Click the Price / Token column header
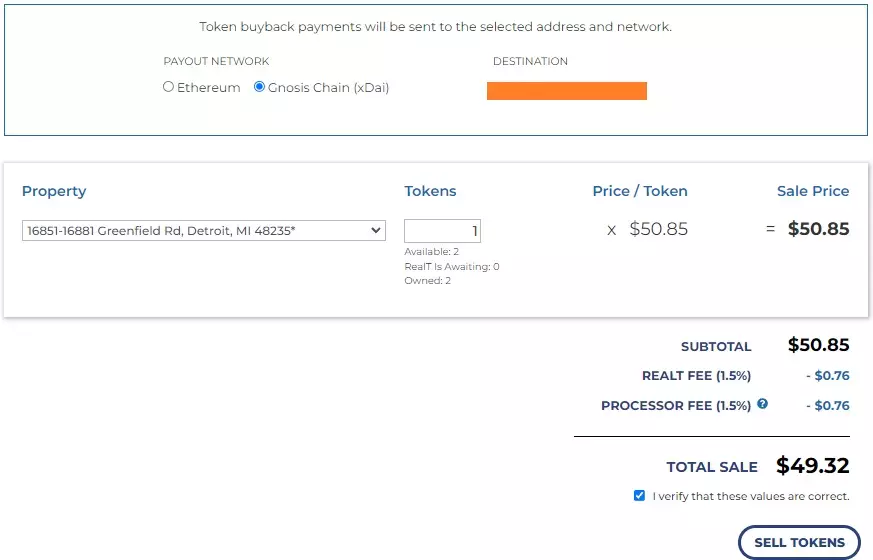 [x=640, y=191]
